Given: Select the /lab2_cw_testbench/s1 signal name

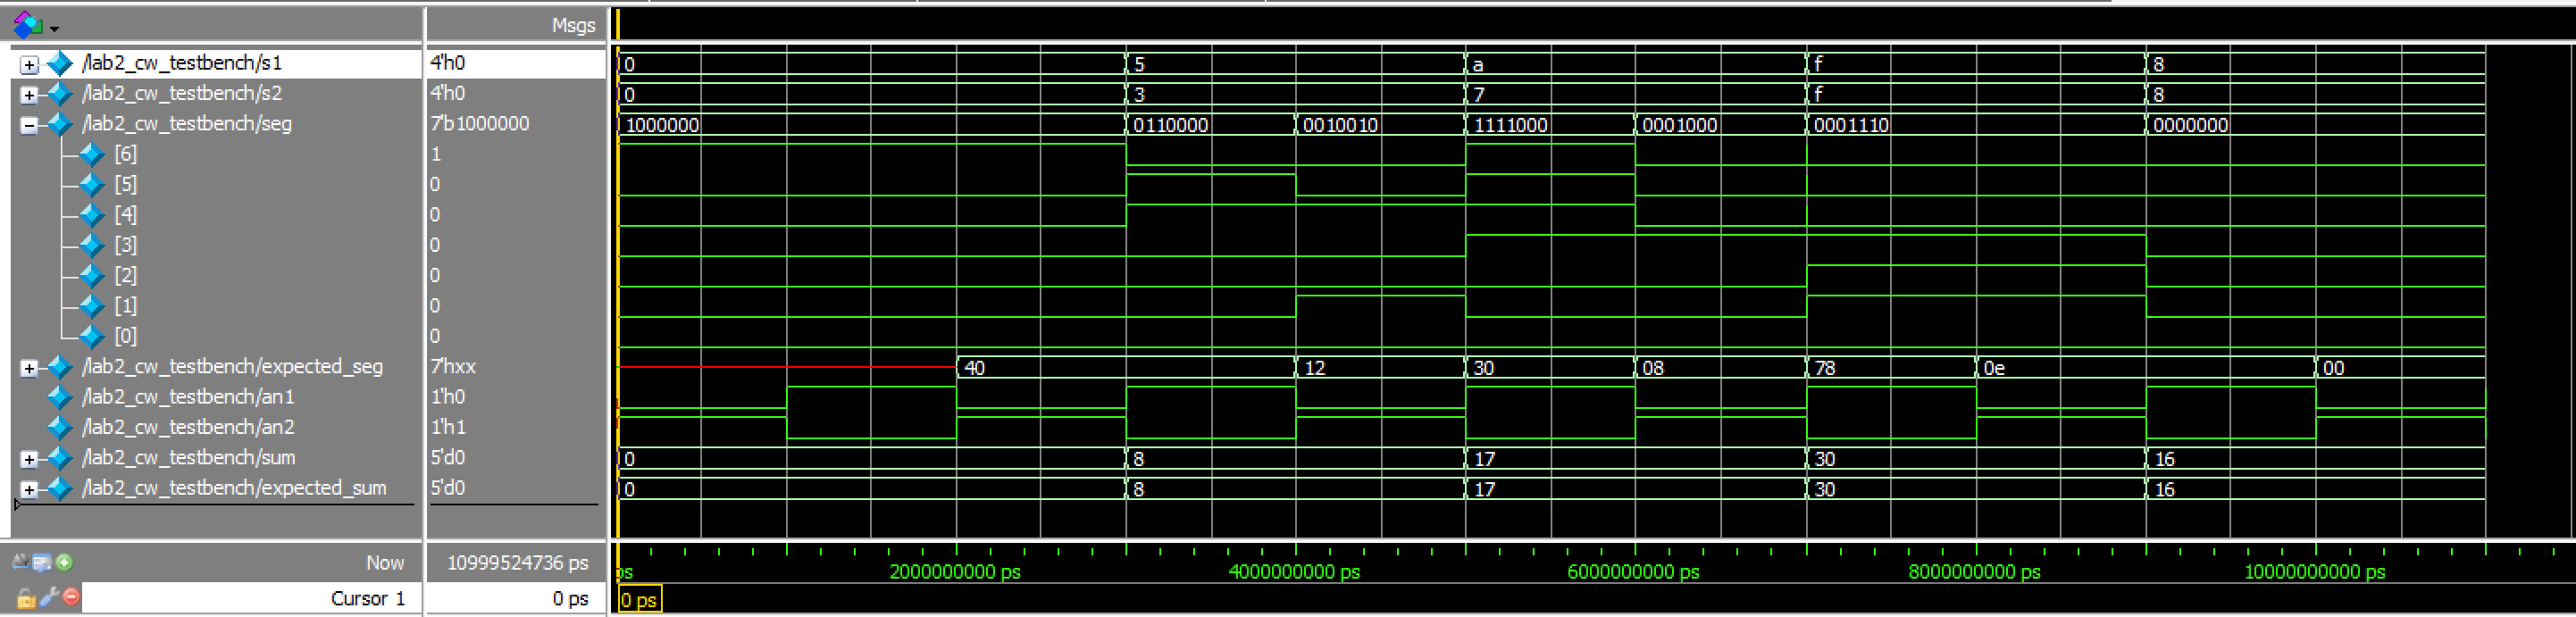Looking at the screenshot, I should pos(182,63).
